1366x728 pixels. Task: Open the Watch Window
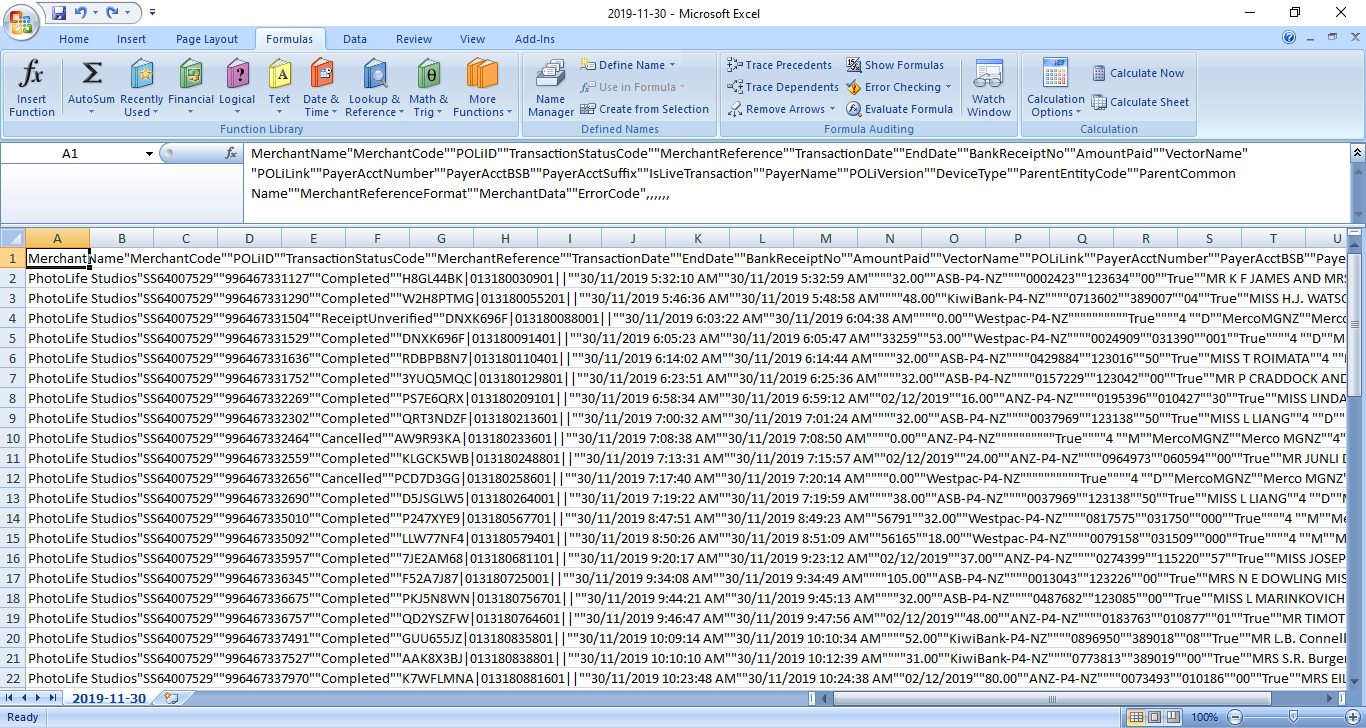(988, 88)
